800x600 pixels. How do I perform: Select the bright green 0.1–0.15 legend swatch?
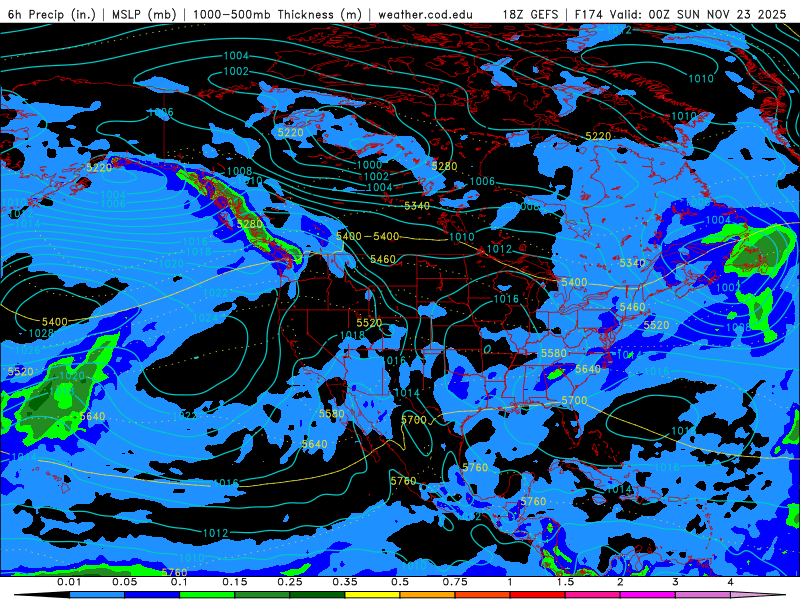point(207,595)
